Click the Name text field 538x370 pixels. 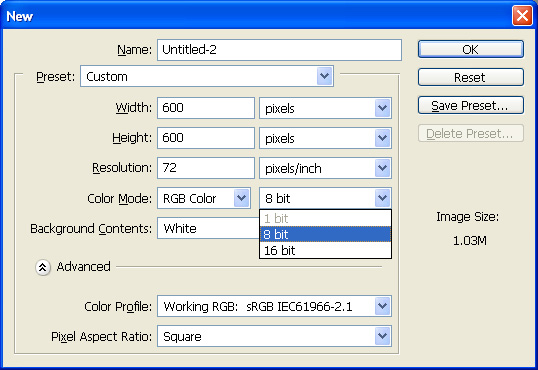tap(279, 50)
